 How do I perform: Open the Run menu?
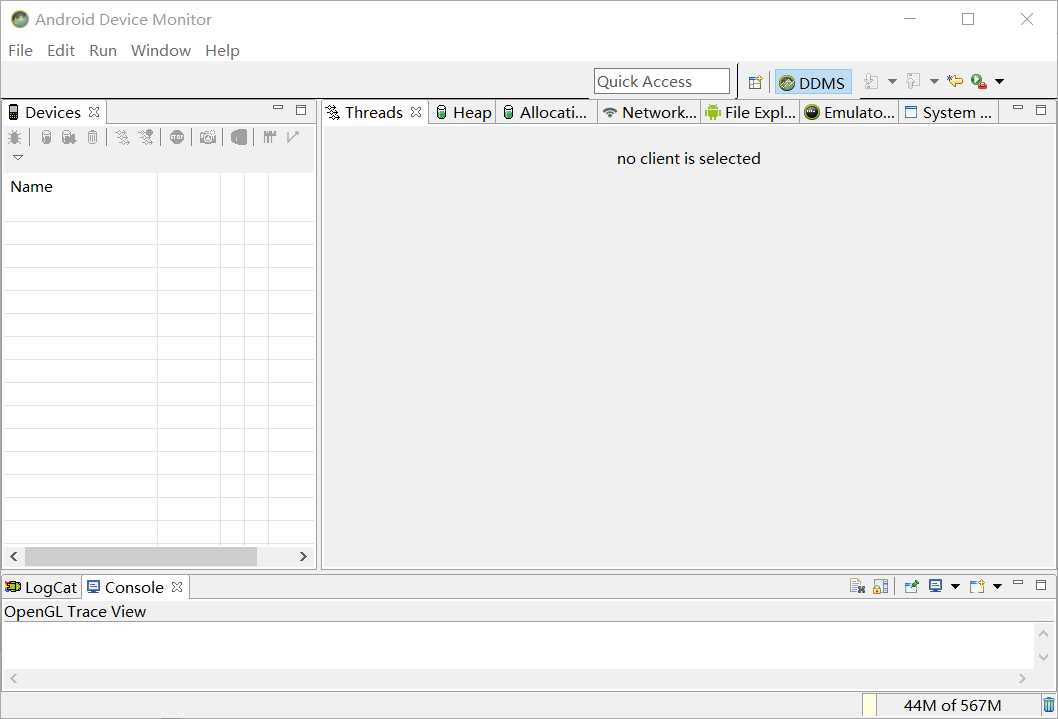(103, 51)
